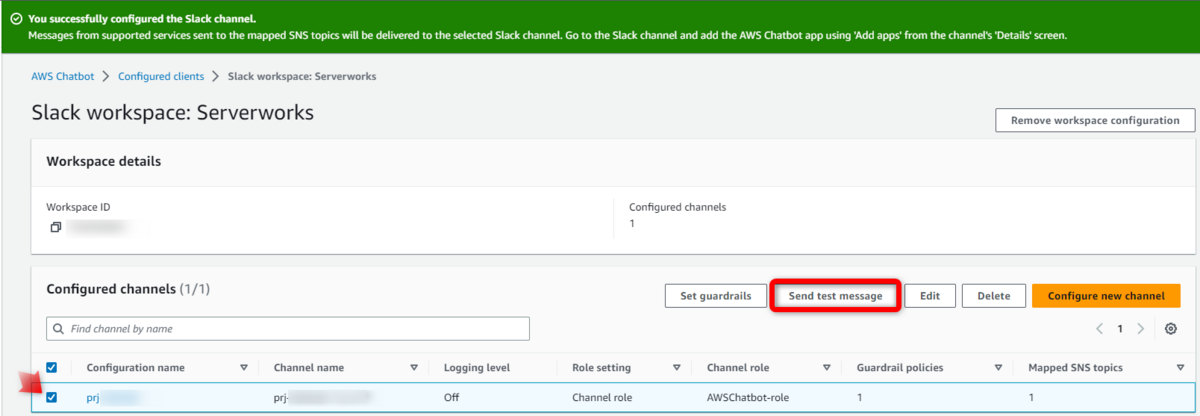Sort by Role setting column
The image size is (1200, 416).
[x=677, y=367]
